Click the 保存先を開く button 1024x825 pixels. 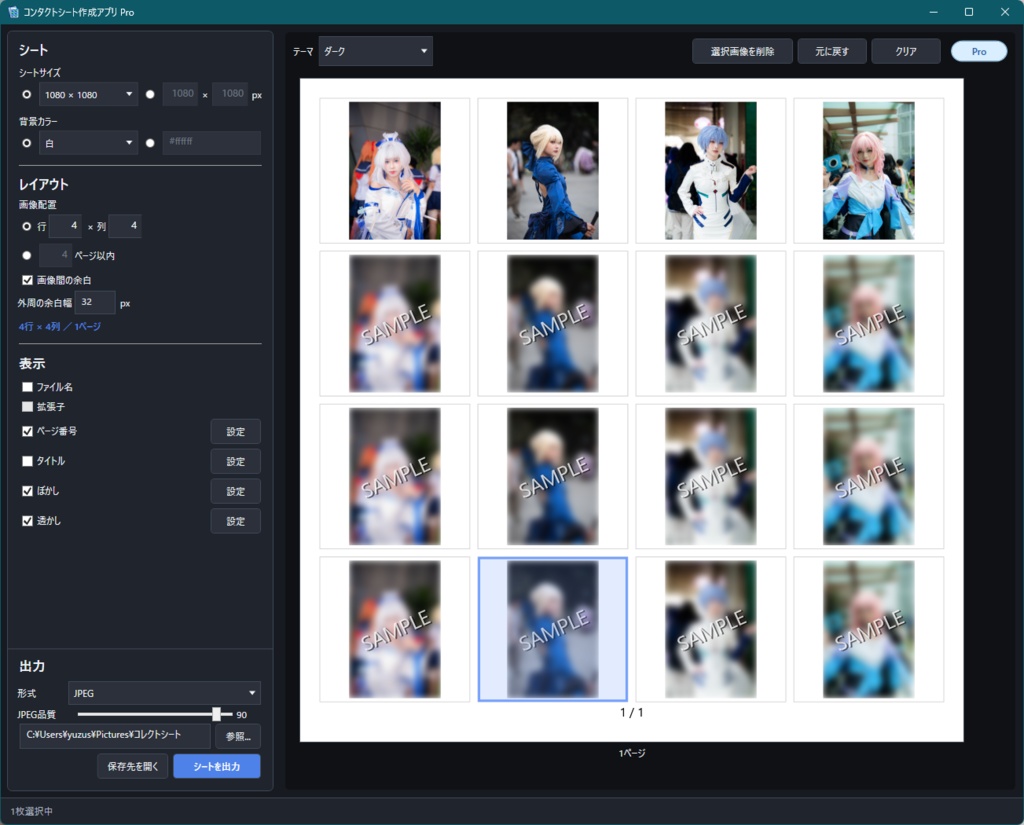133,766
